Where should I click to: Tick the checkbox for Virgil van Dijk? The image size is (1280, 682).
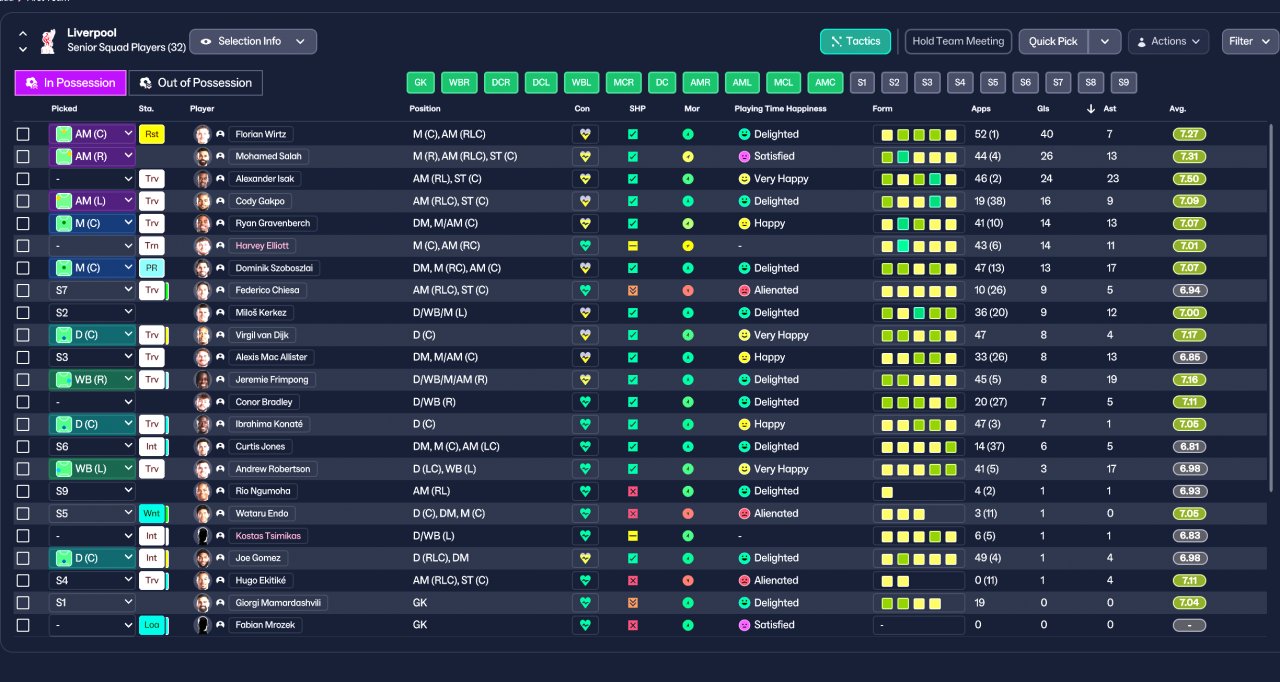[23, 335]
